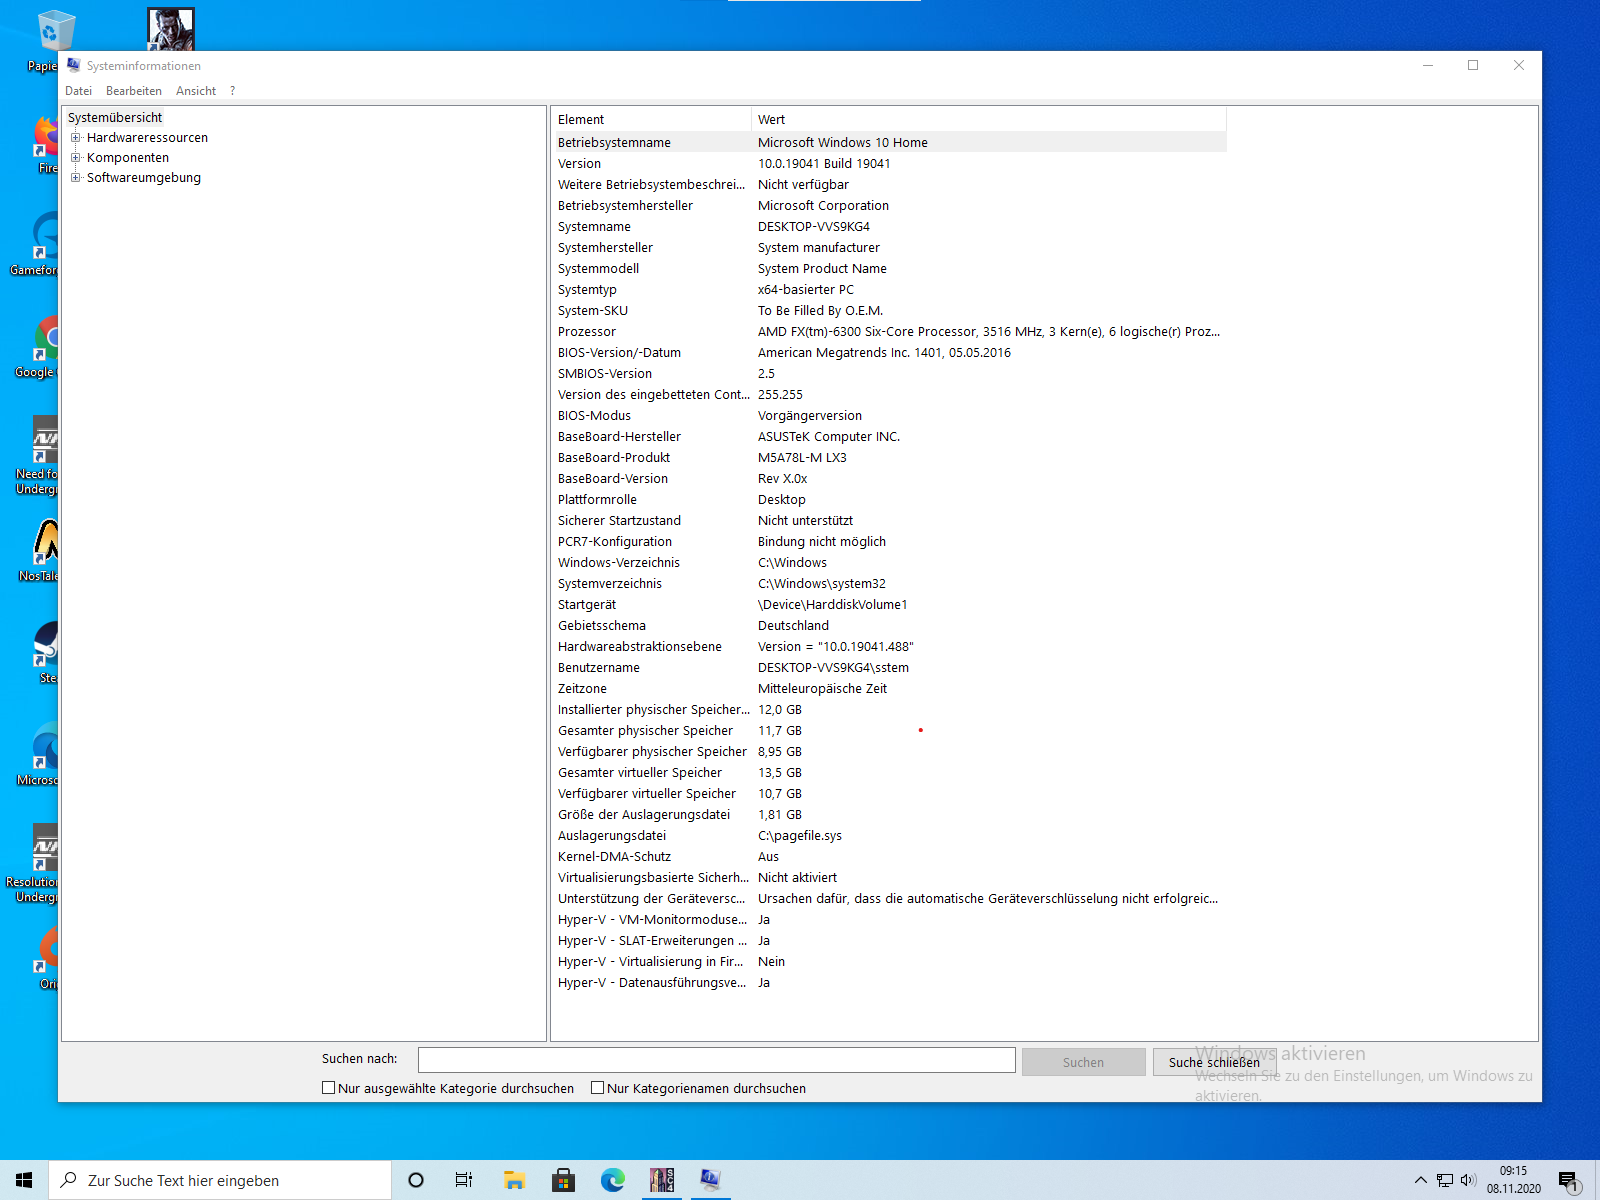Screen dimensions: 1600x1200
Task: Select the Version '10.0.19041 Build 19041' row
Action: click(x=889, y=163)
